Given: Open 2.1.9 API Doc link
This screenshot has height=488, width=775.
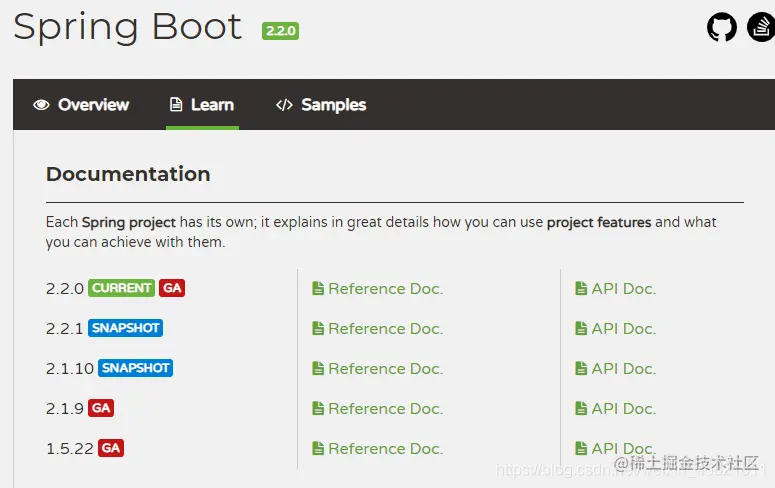Looking at the screenshot, I should pos(623,409).
